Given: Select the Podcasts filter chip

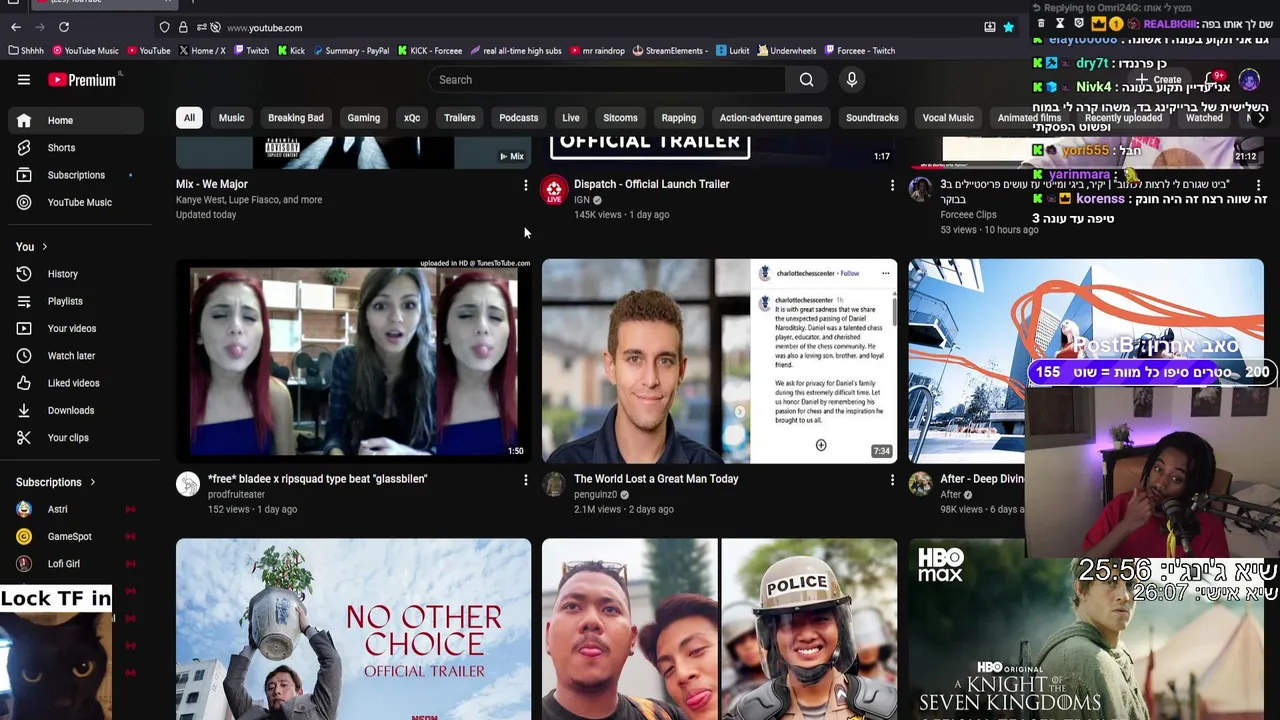Looking at the screenshot, I should tap(519, 118).
